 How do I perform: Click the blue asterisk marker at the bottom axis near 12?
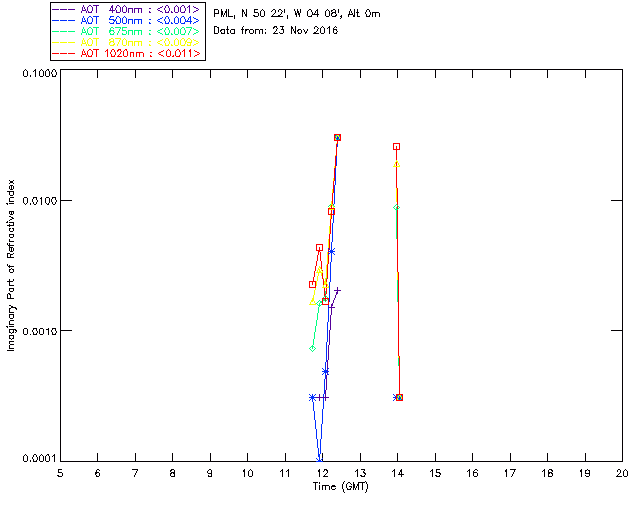pos(320,459)
